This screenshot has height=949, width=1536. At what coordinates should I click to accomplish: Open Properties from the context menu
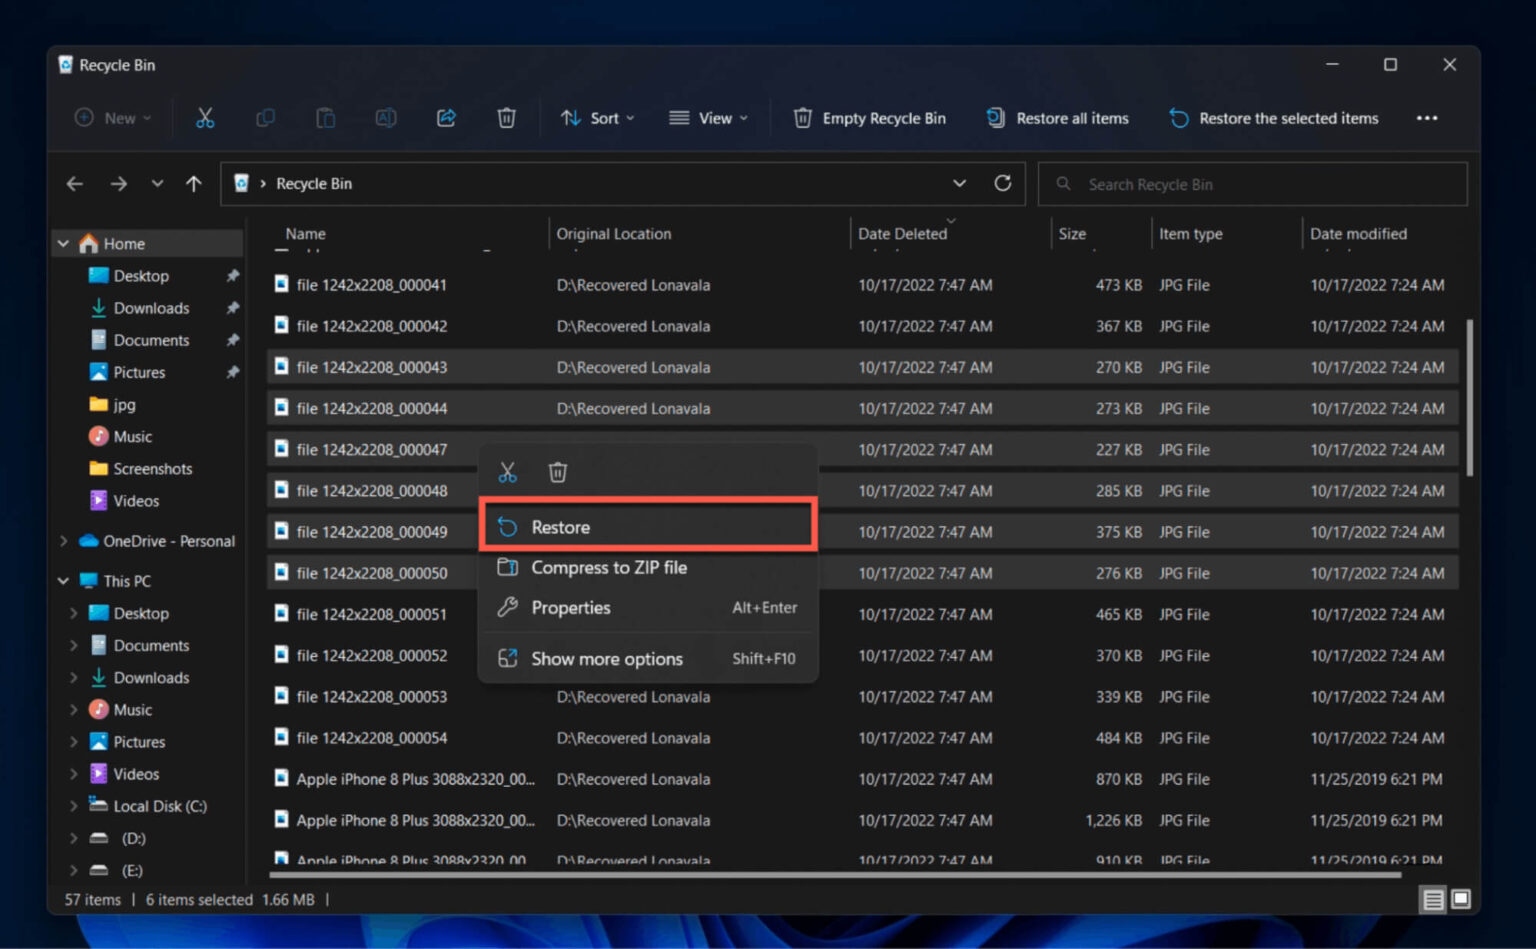point(570,607)
